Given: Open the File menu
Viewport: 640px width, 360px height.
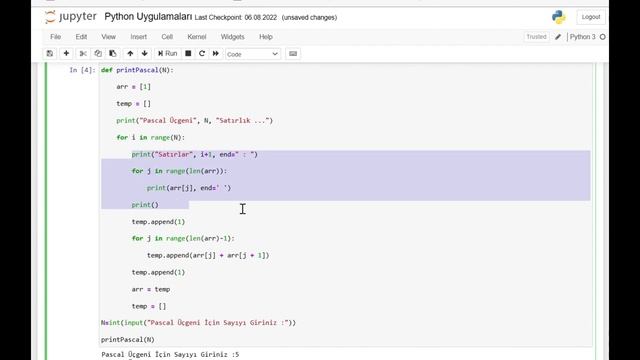Looking at the screenshot, I should [x=56, y=37].
